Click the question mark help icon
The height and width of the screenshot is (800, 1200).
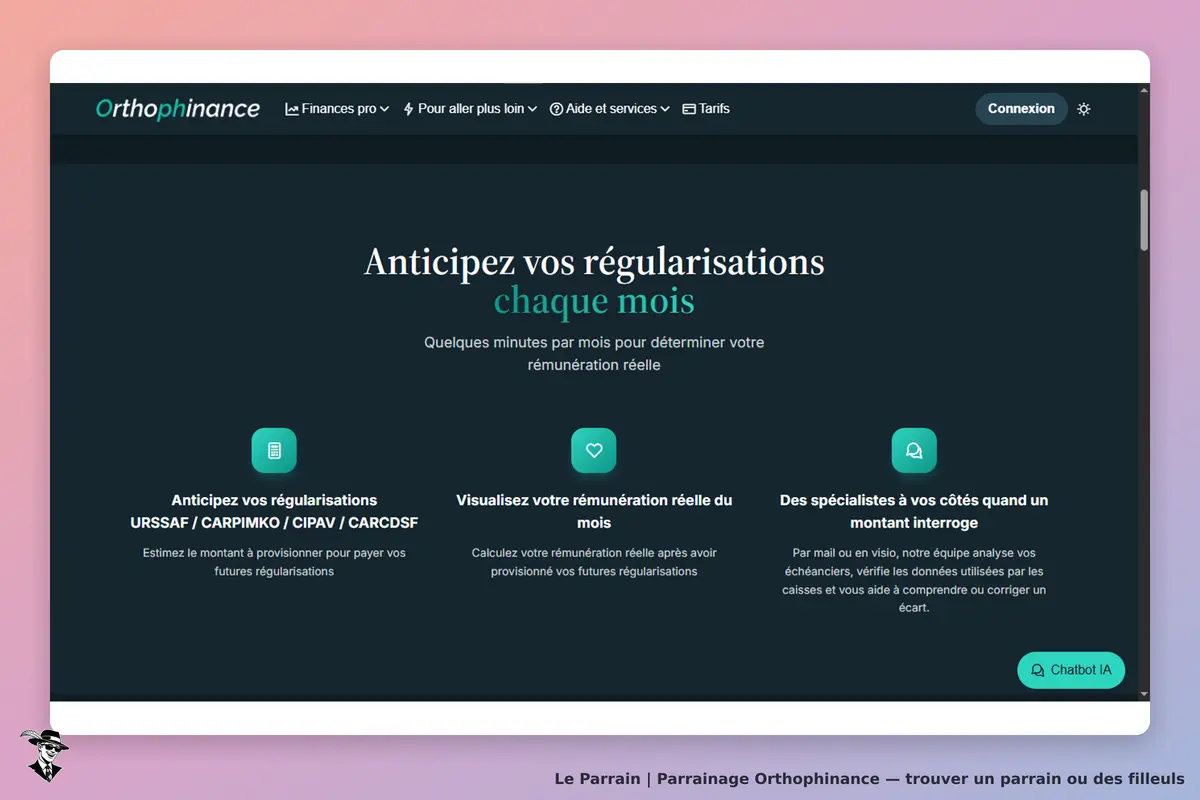(556, 109)
